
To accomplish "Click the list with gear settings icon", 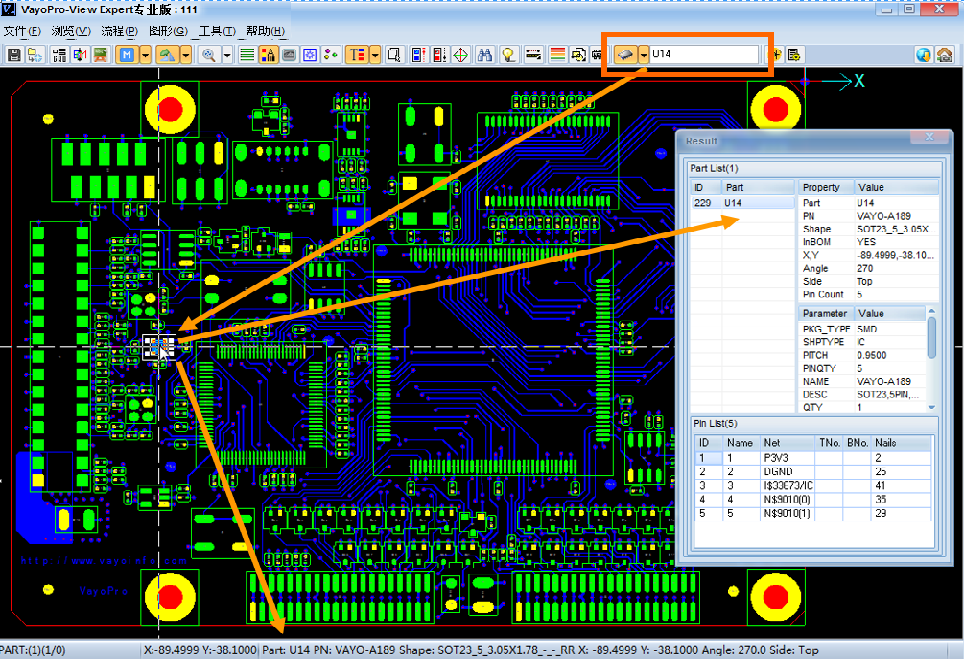I will click(x=794, y=55).
